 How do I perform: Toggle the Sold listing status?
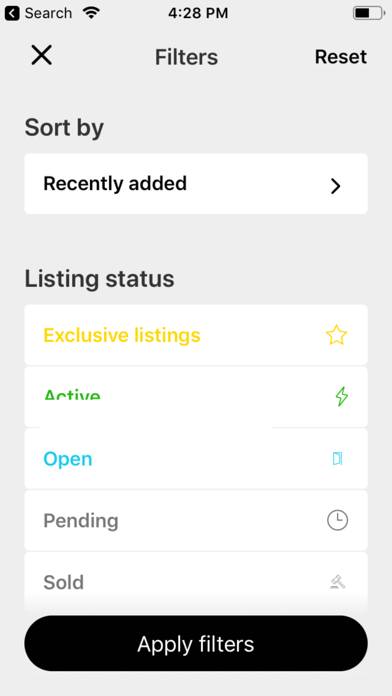(x=196, y=581)
